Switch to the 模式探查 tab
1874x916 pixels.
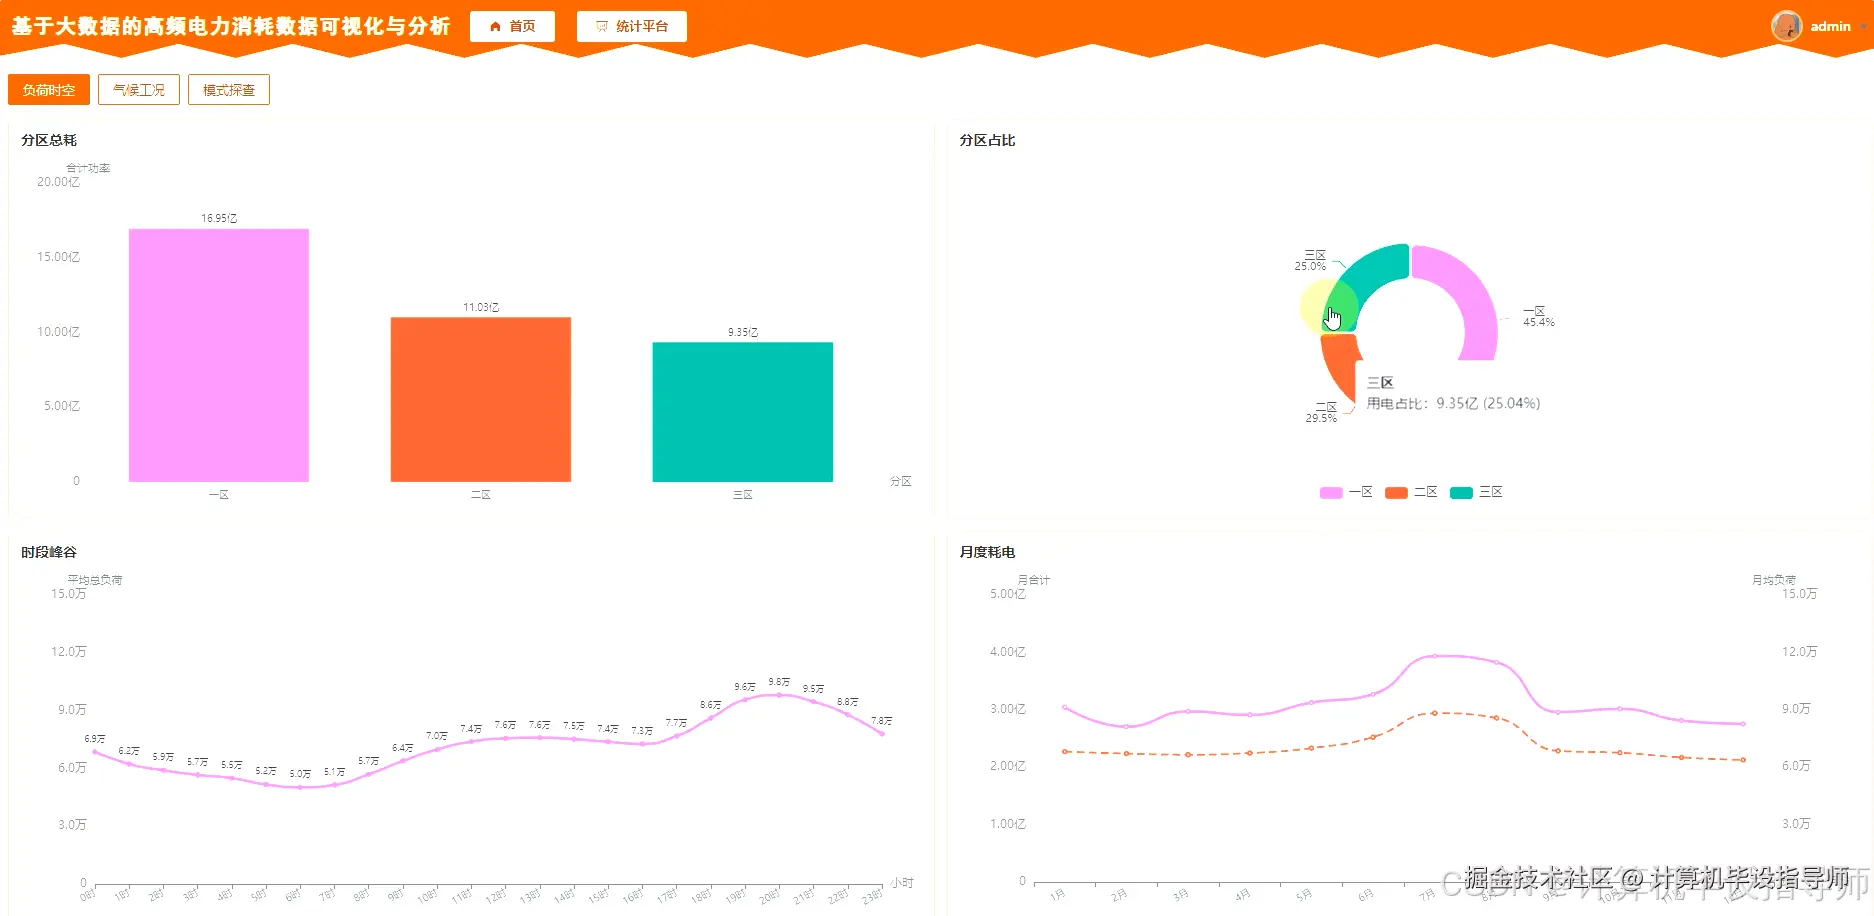[229, 90]
